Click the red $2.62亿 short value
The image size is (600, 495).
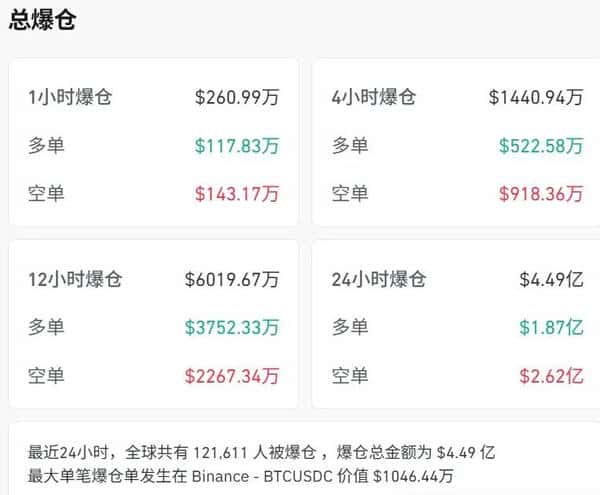click(555, 376)
